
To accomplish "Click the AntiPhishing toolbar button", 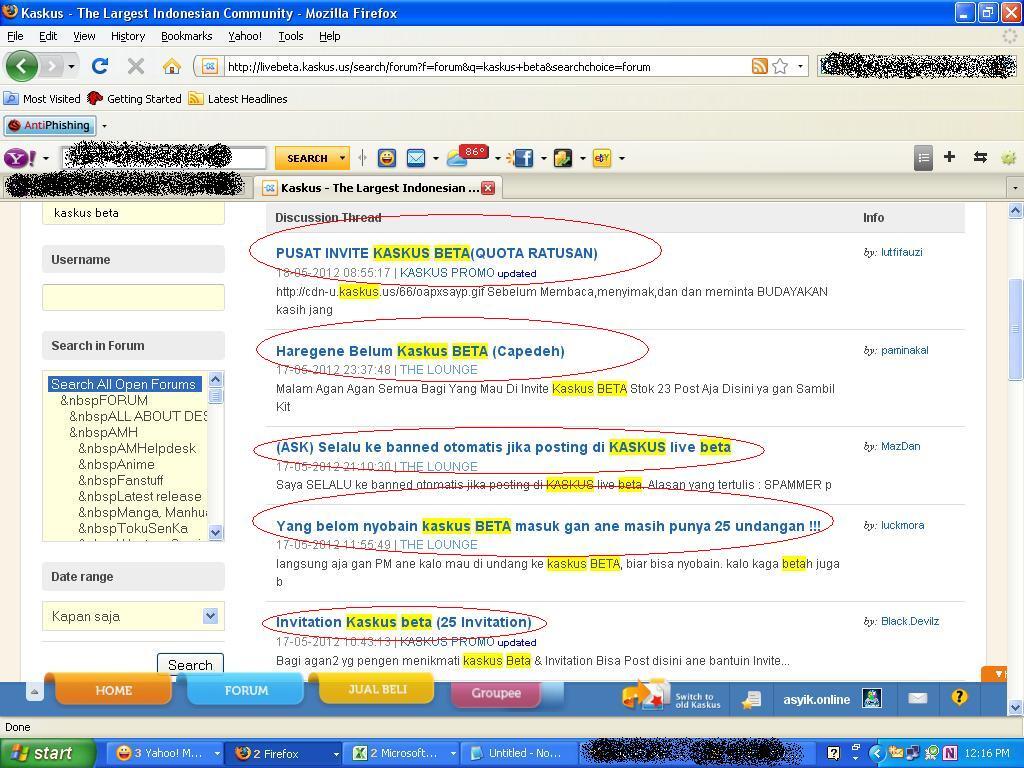I will pyautogui.click(x=50, y=125).
